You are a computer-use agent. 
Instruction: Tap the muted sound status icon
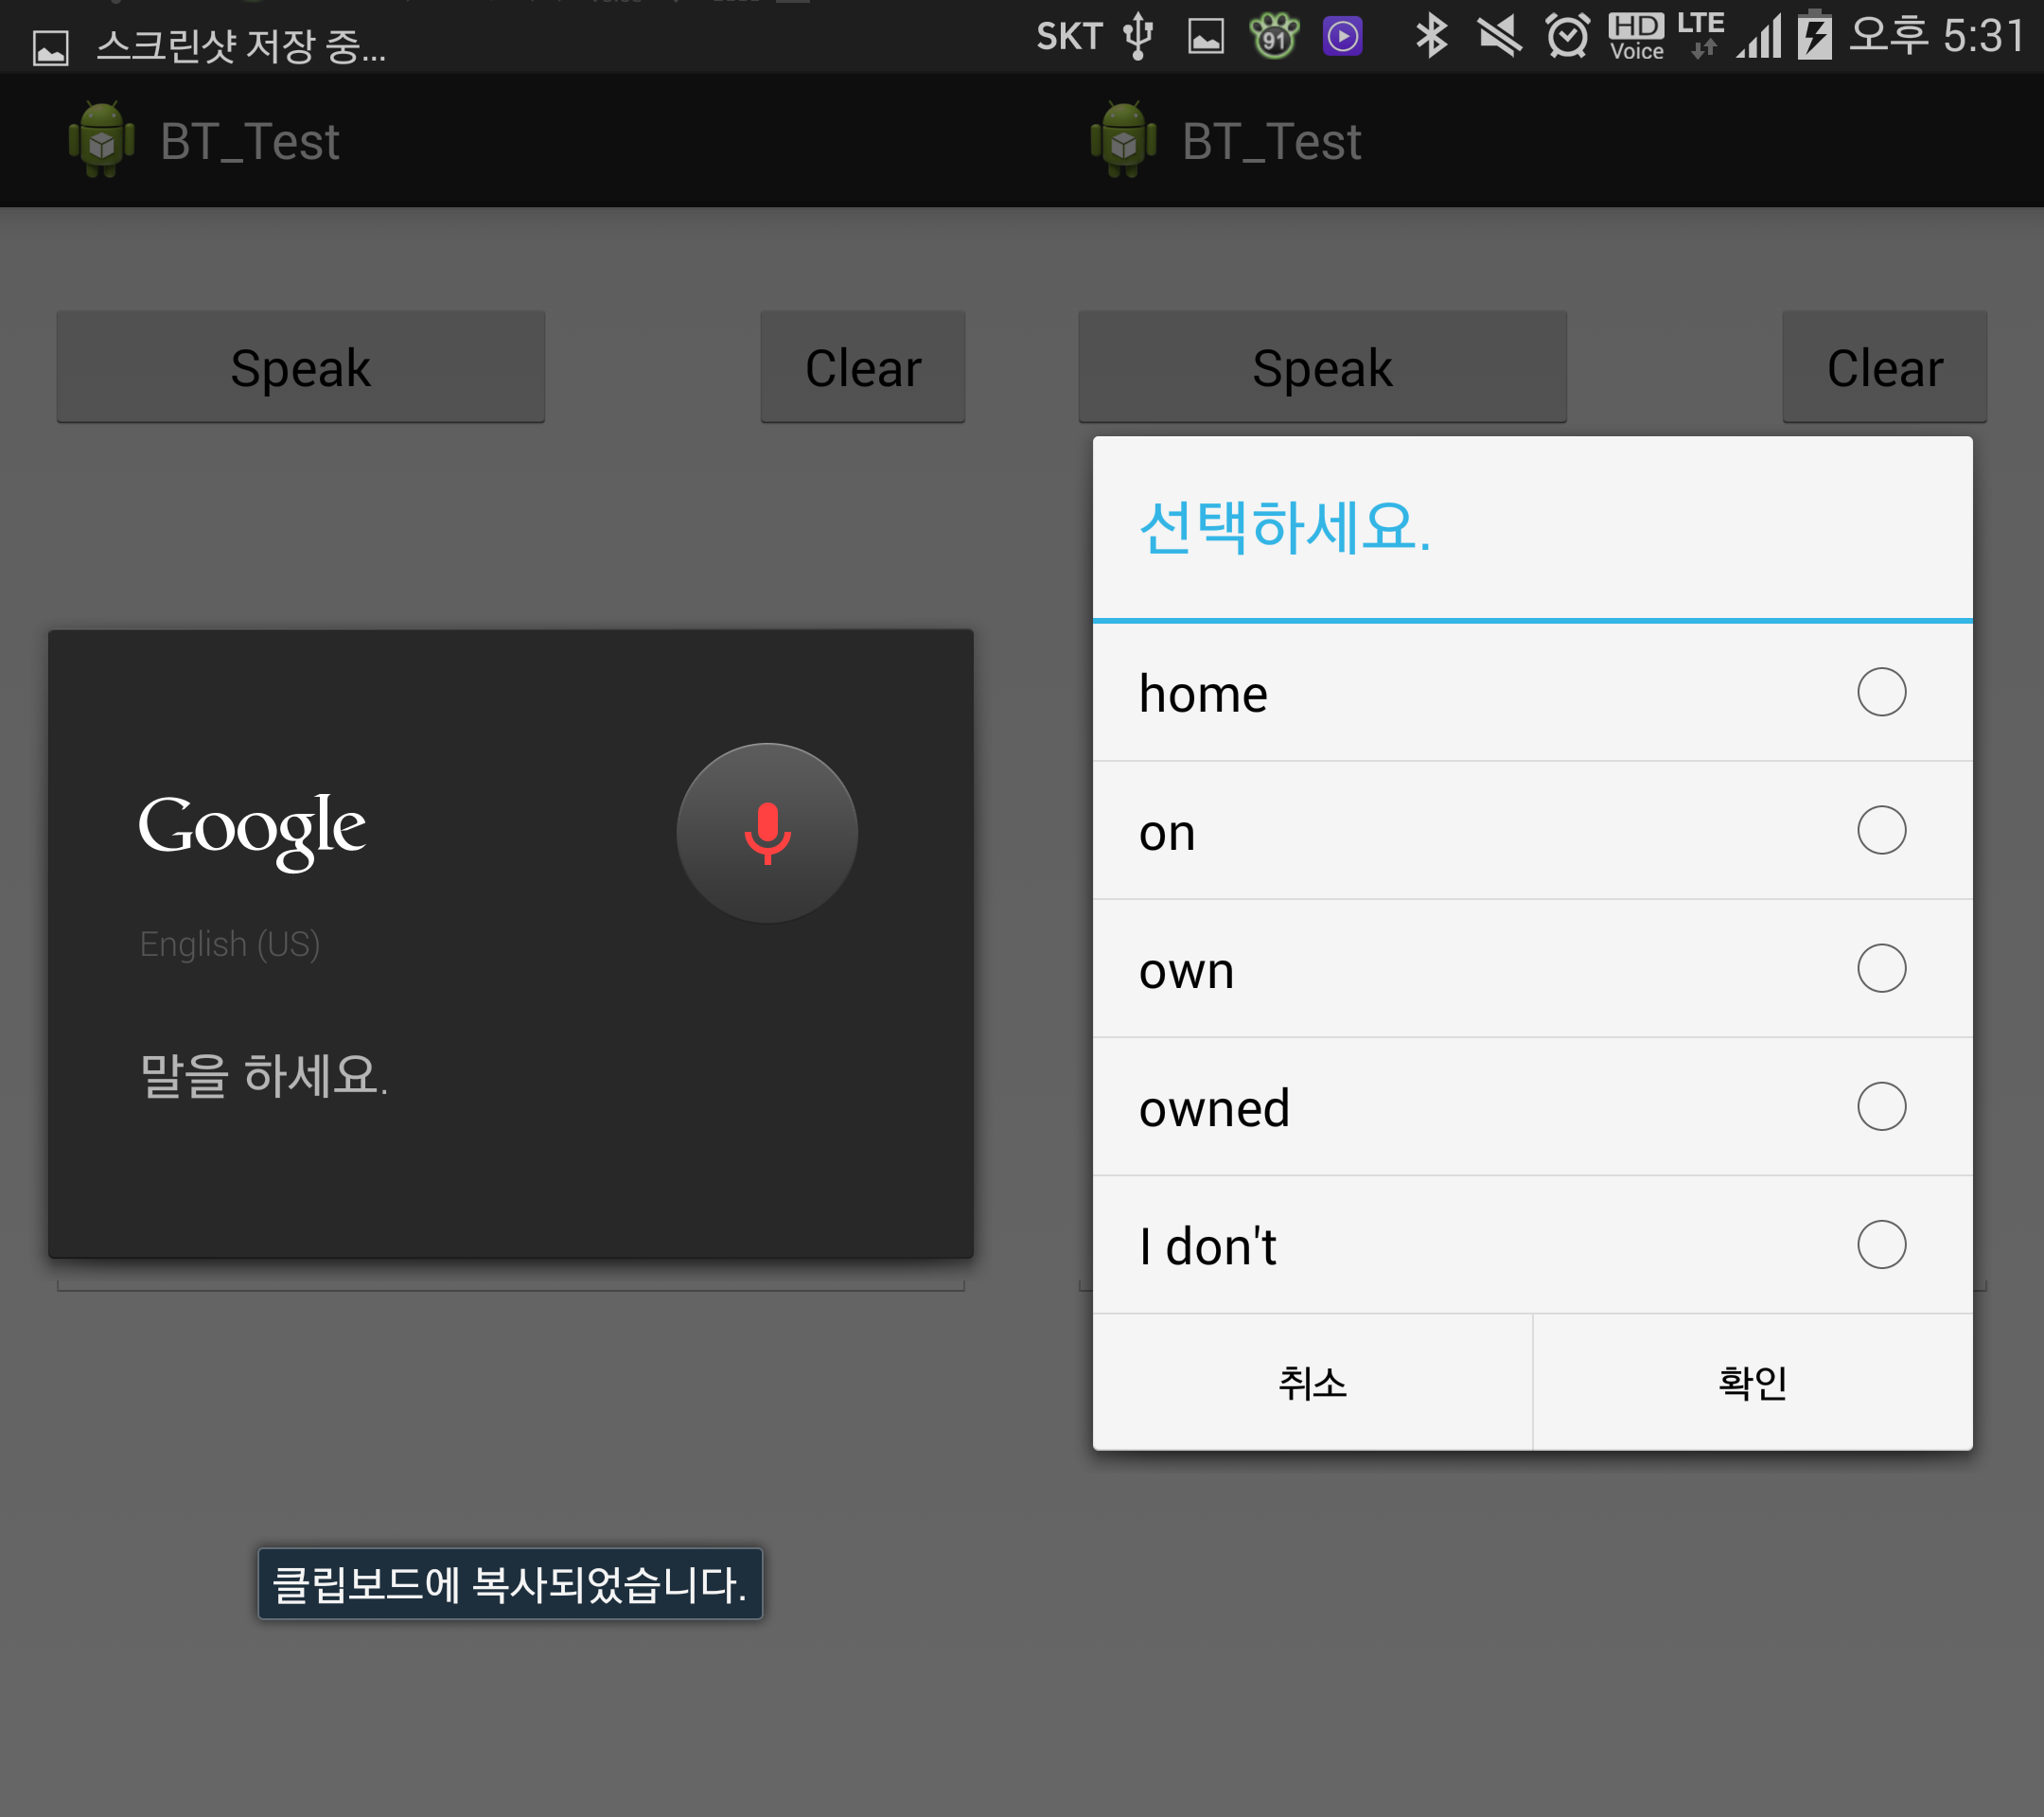click(x=1499, y=37)
